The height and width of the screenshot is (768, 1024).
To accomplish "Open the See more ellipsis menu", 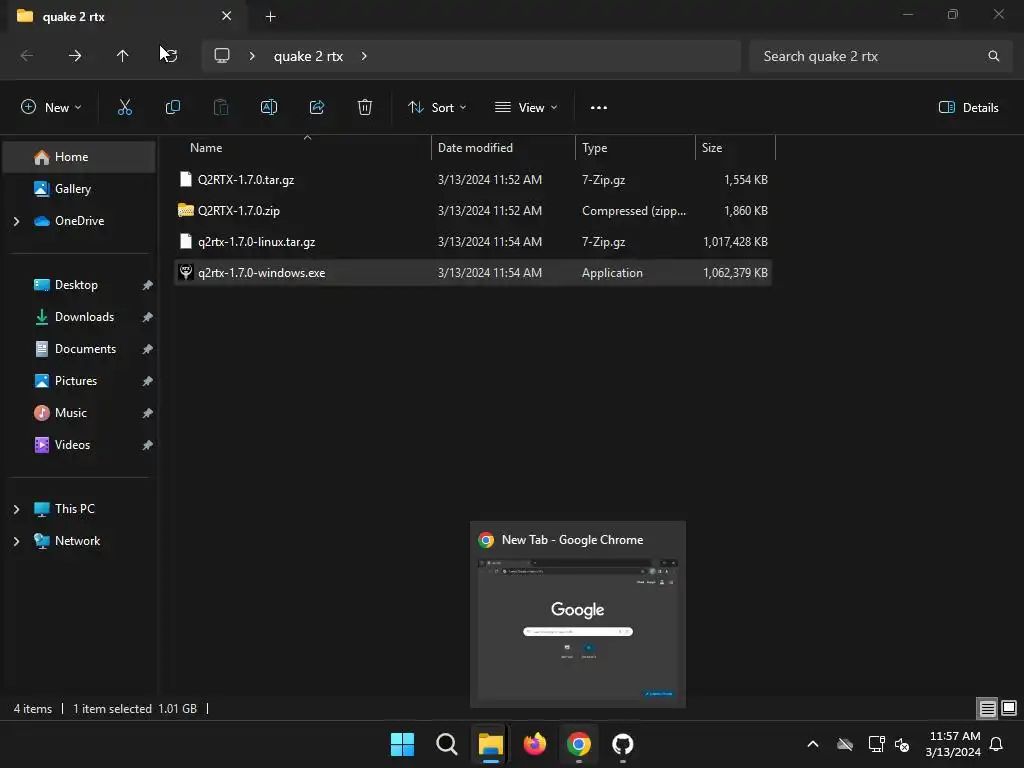I will pos(598,108).
